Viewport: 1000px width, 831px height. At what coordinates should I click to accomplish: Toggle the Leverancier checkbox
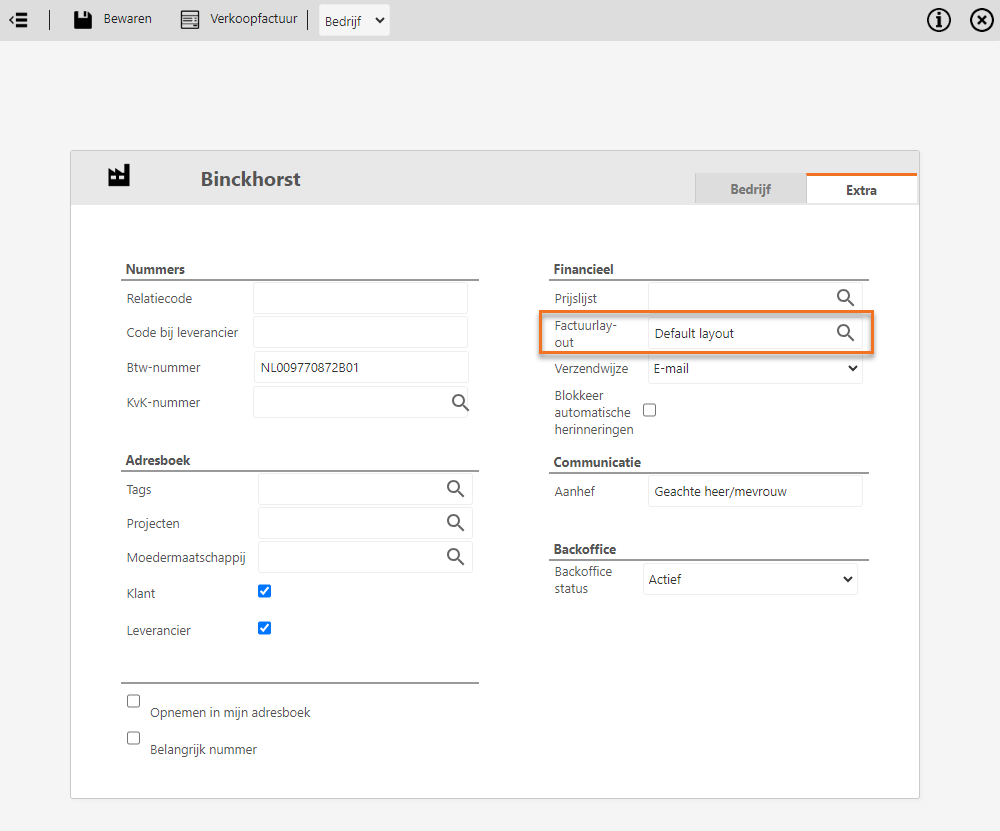(265, 628)
